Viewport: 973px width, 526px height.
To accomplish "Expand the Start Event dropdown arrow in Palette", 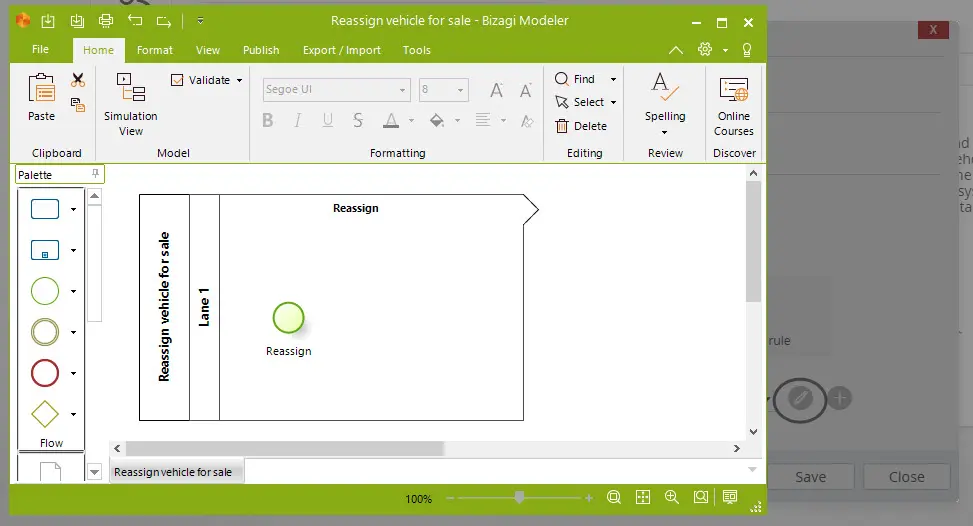I will pos(73,292).
